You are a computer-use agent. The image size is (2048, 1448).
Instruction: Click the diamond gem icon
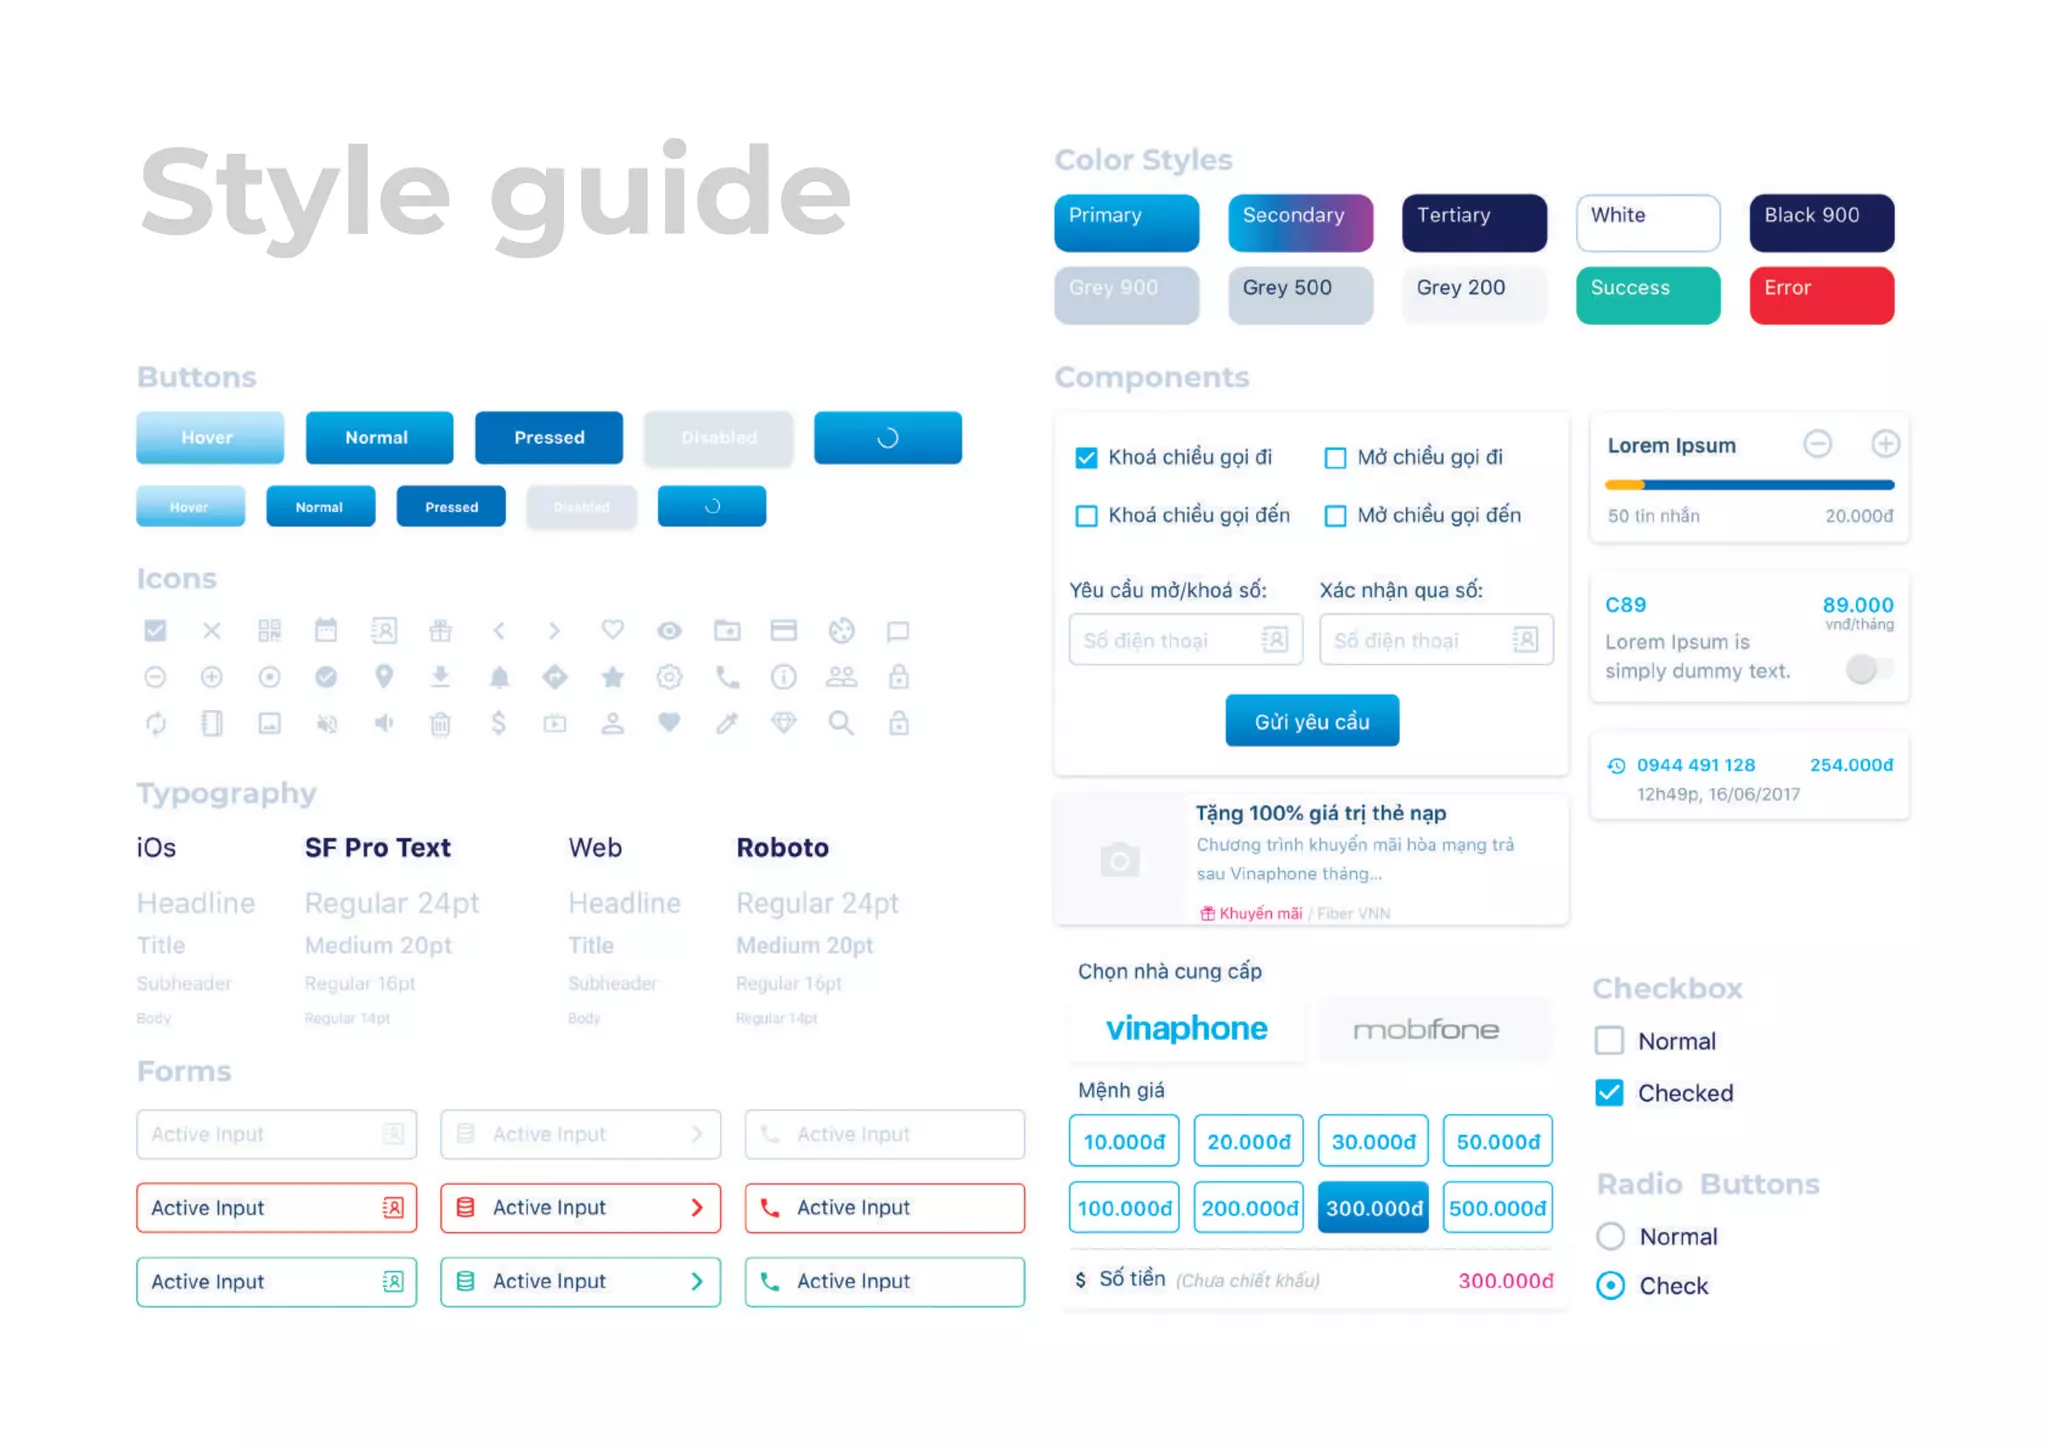click(x=784, y=722)
